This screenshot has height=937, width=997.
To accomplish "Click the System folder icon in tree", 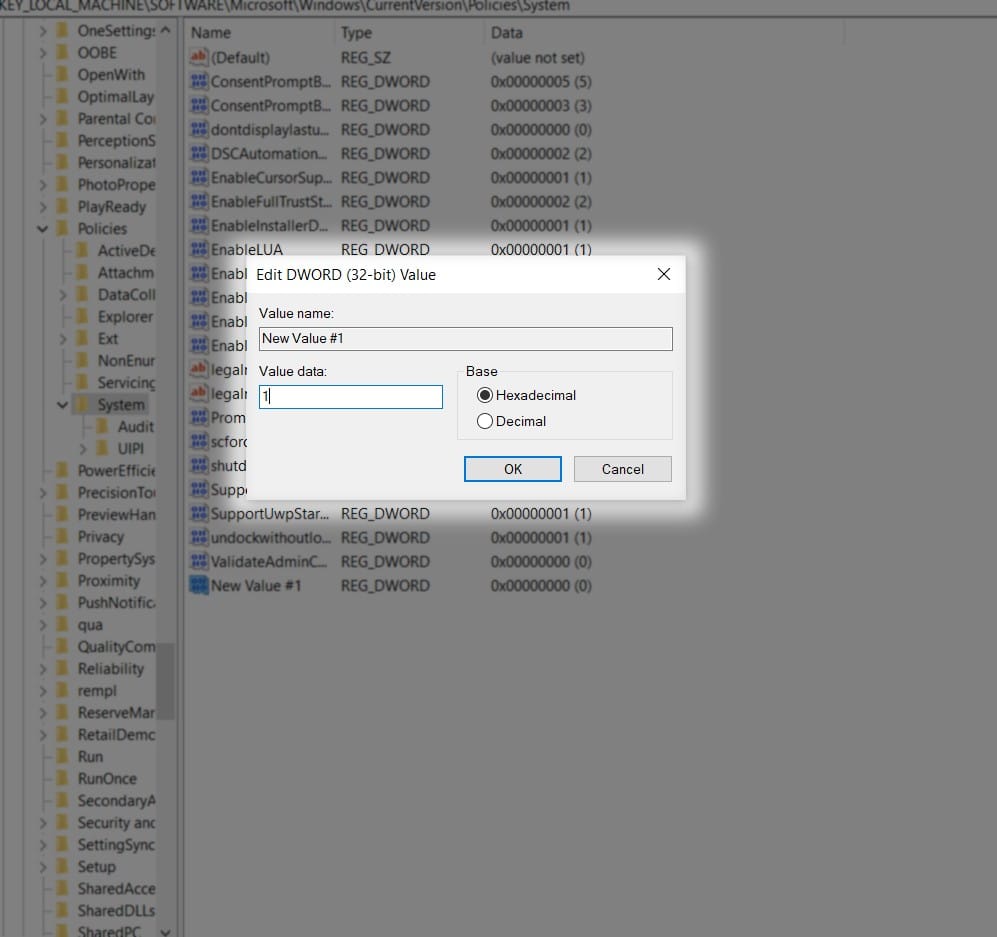I will [83, 404].
